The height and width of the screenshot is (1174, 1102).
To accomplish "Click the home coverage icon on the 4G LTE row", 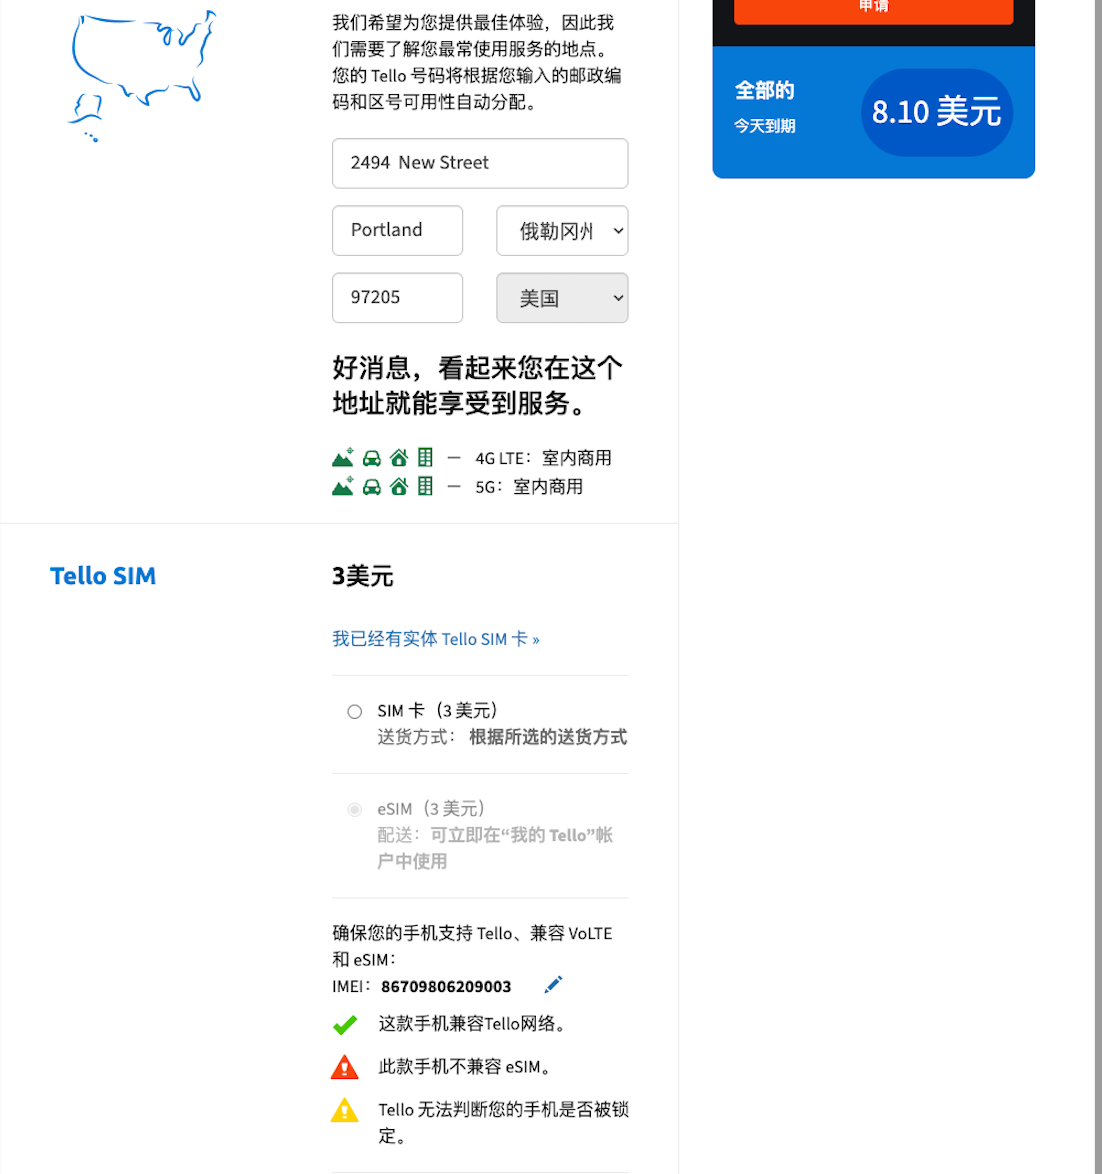I will coord(398,457).
